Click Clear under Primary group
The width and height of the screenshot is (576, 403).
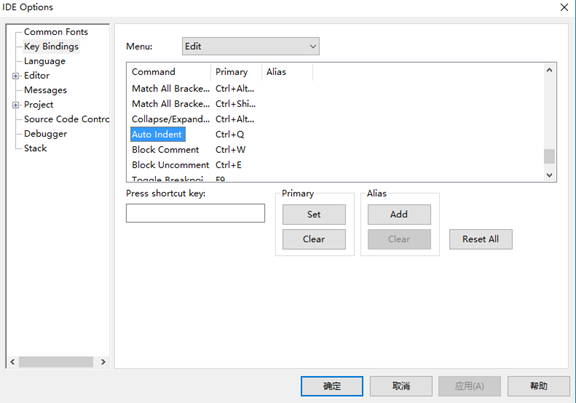tap(314, 239)
